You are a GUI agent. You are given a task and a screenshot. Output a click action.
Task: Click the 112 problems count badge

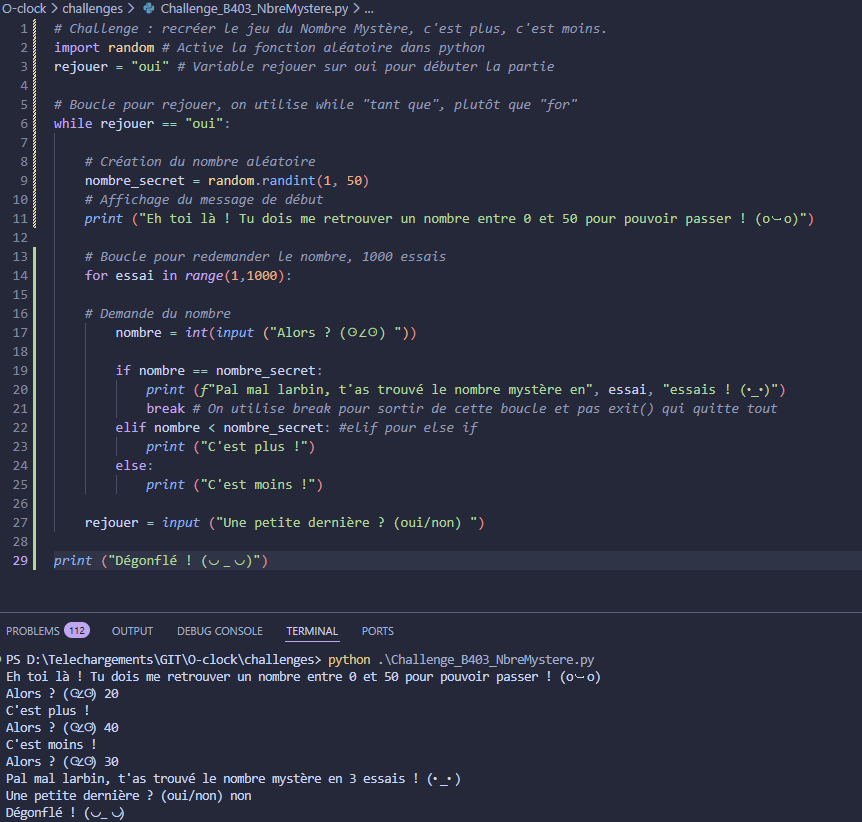point(76,631)
